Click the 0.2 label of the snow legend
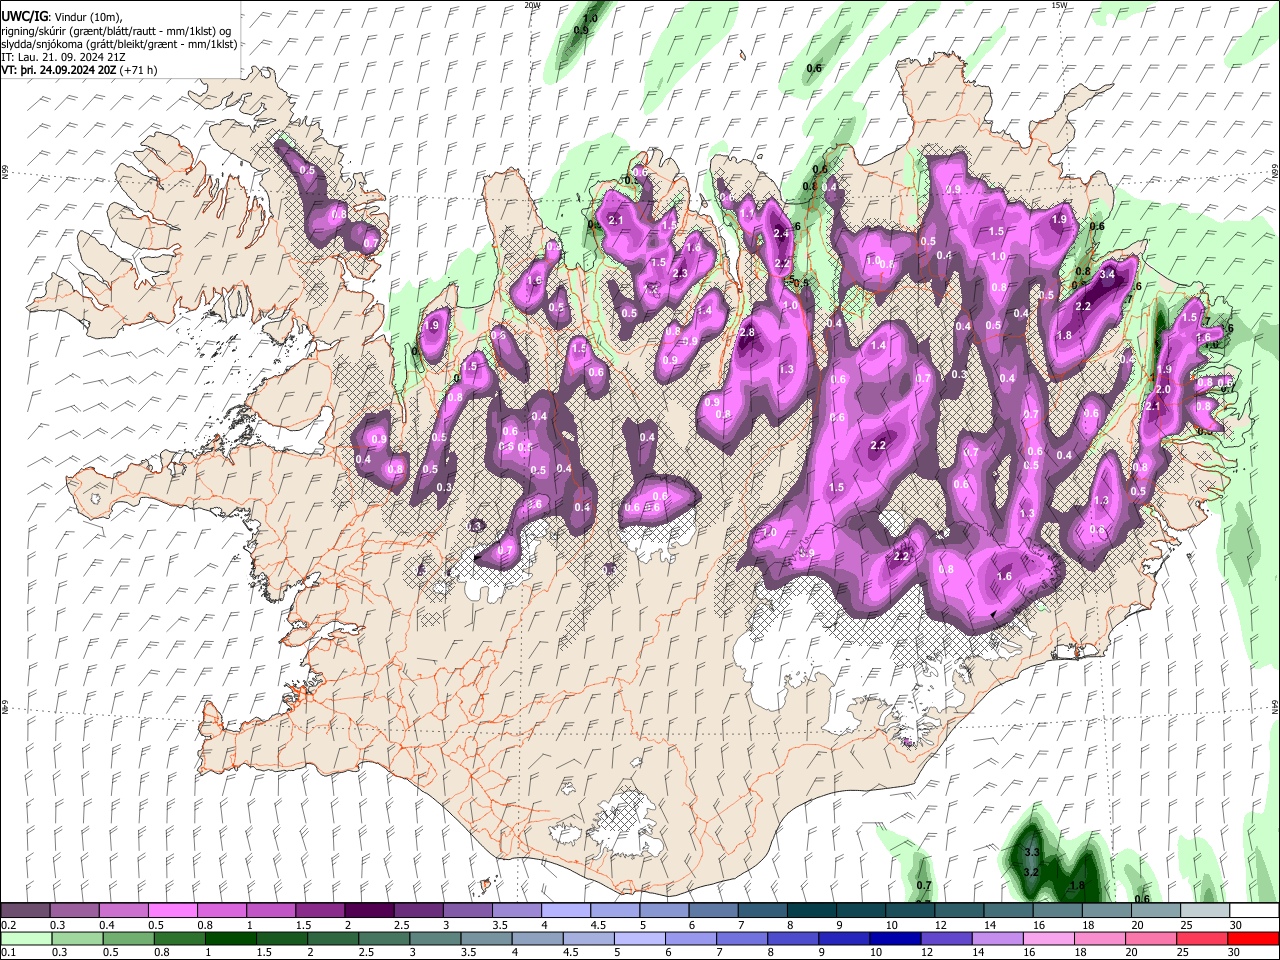 (x=8, y=924)
